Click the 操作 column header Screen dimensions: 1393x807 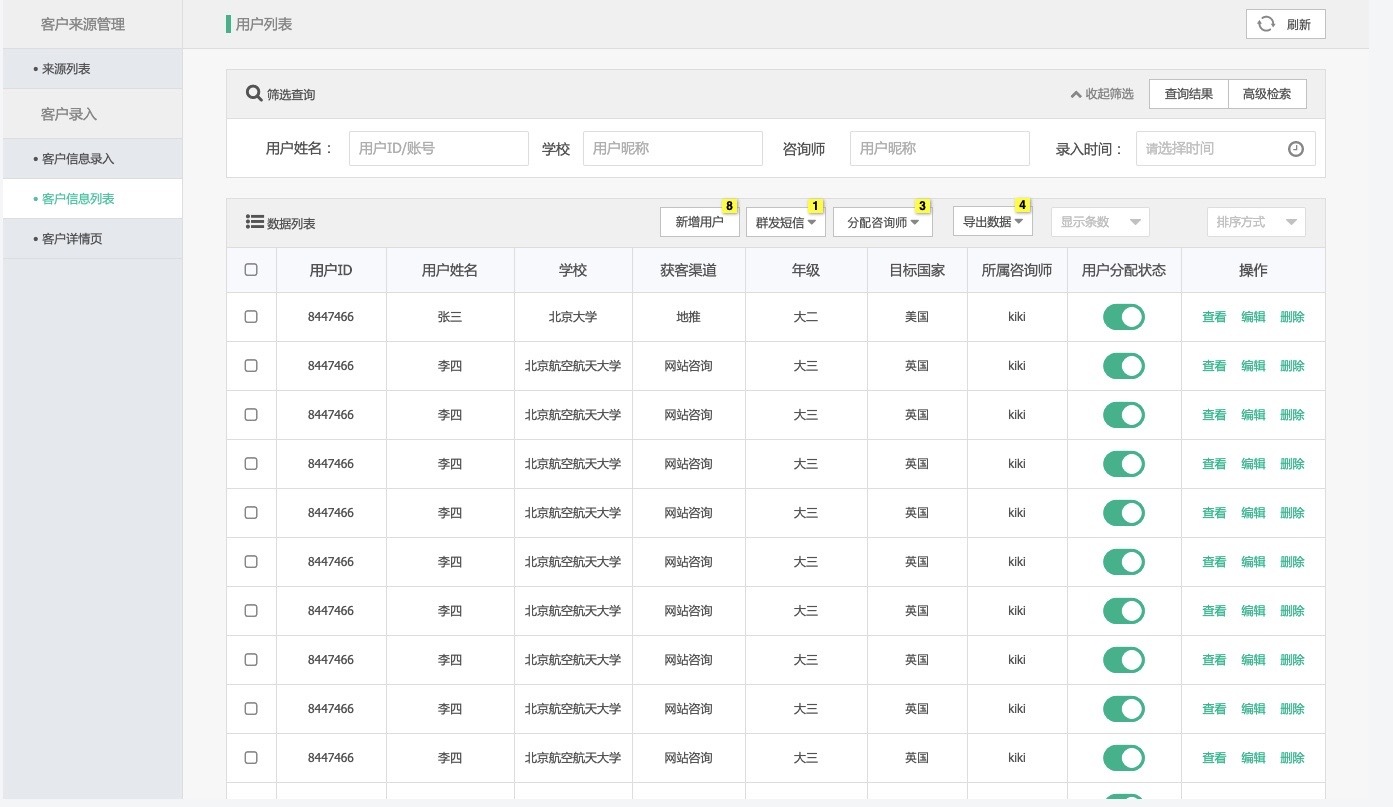(x=1253, y=270)
